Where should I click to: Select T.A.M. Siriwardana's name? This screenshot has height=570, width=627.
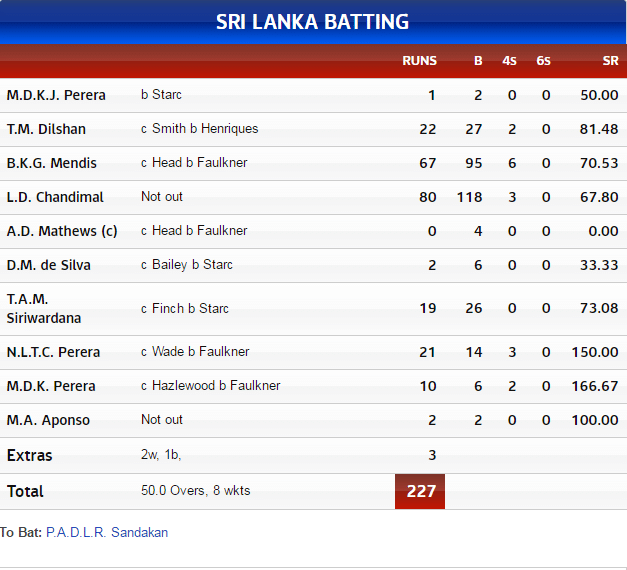tap(44, 308)
